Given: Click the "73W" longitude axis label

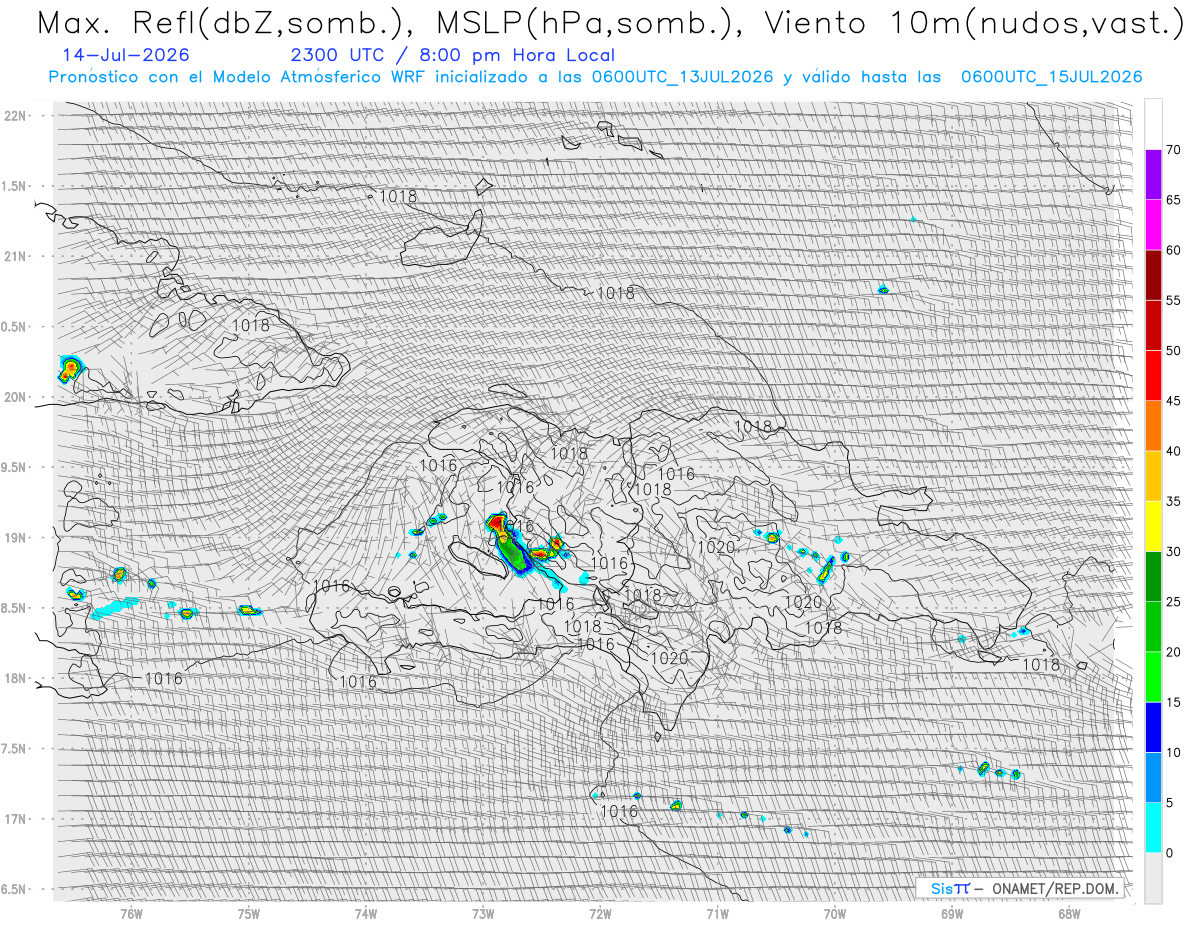Looking at the screenshot, I should click(x=483, y=914).
